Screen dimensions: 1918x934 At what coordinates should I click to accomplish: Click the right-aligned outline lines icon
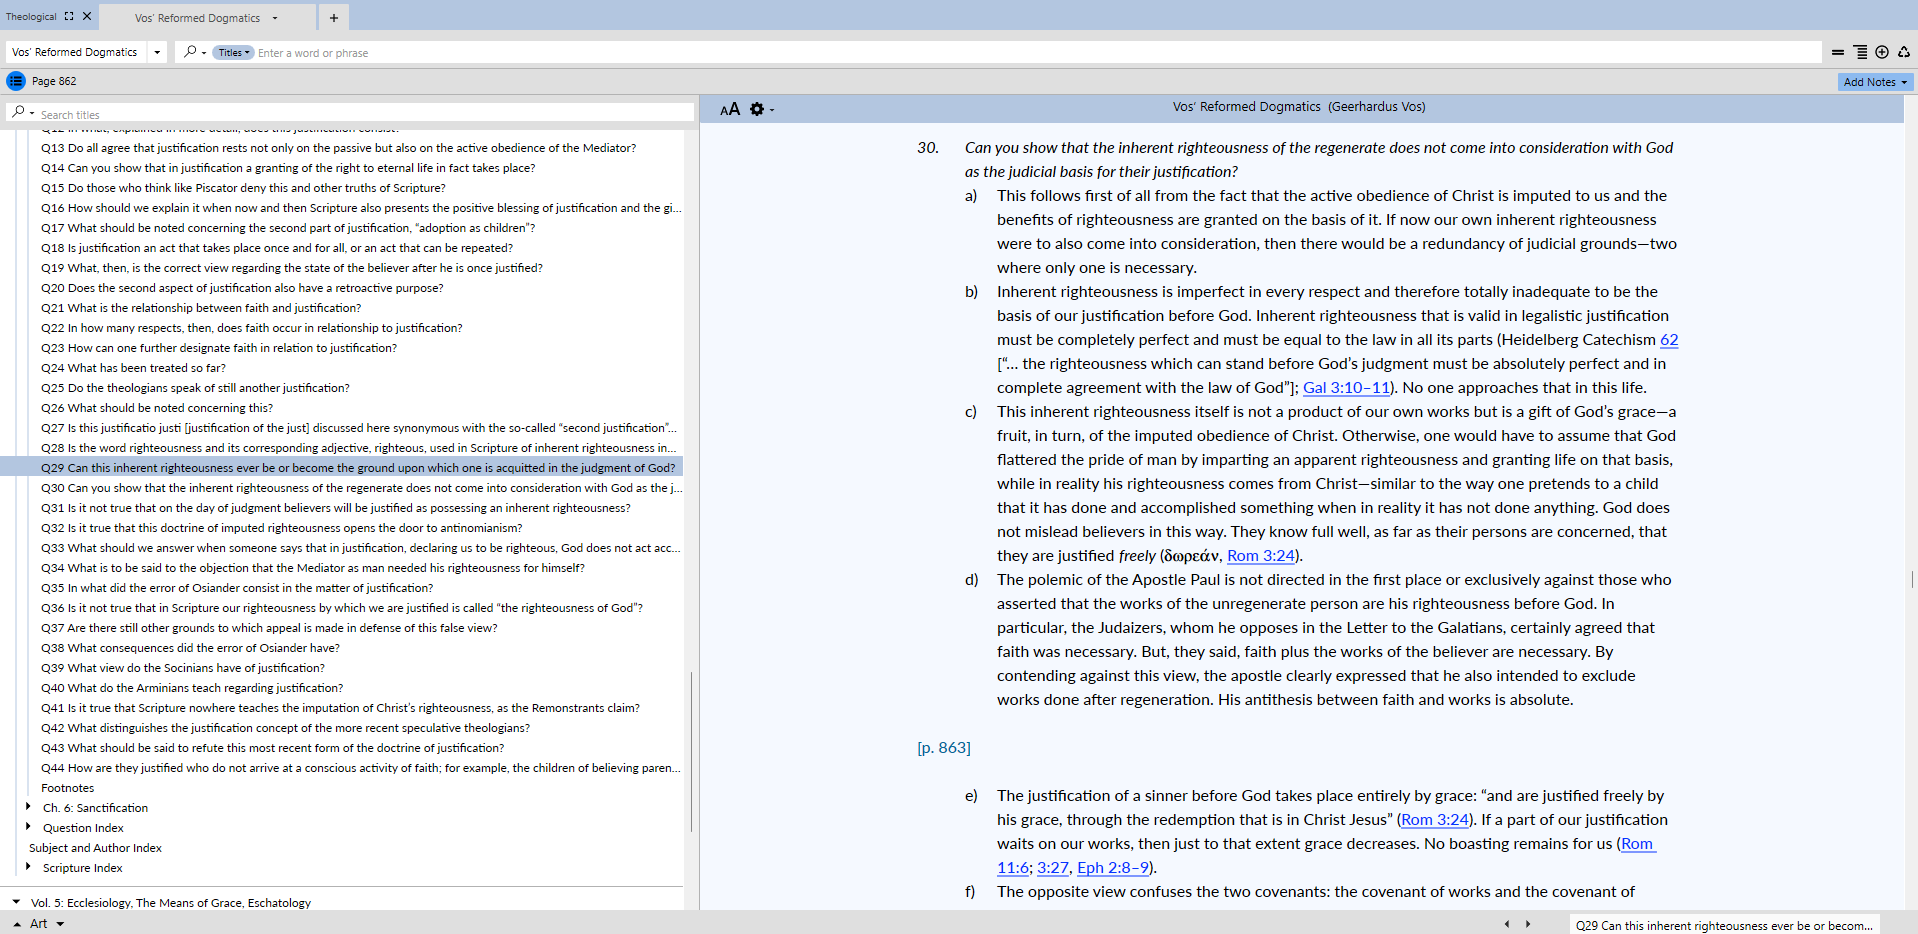pos(1859,52)
